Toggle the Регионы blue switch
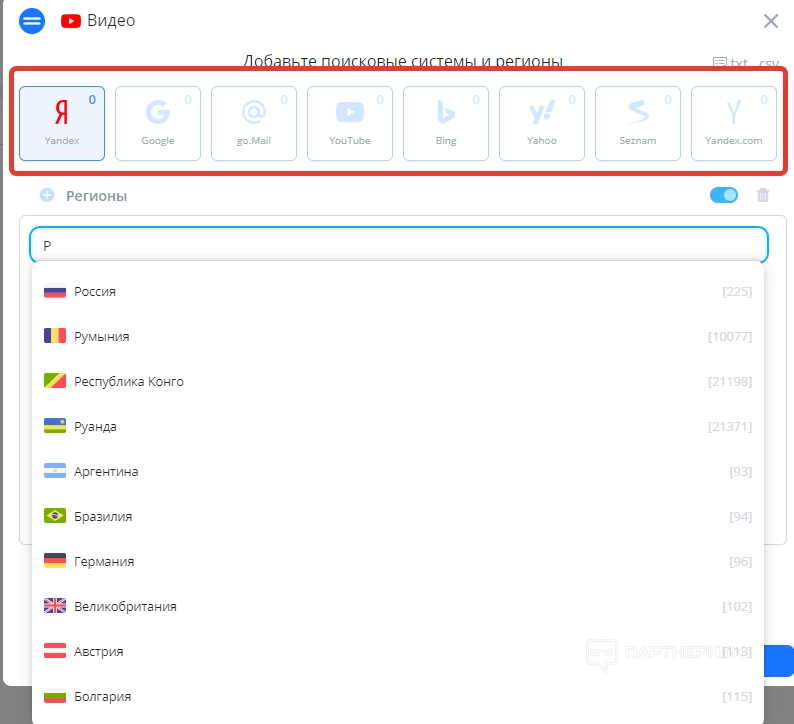The width and height of the screenshot is (794, 724). pyautogui.click(x=724, y=195)
